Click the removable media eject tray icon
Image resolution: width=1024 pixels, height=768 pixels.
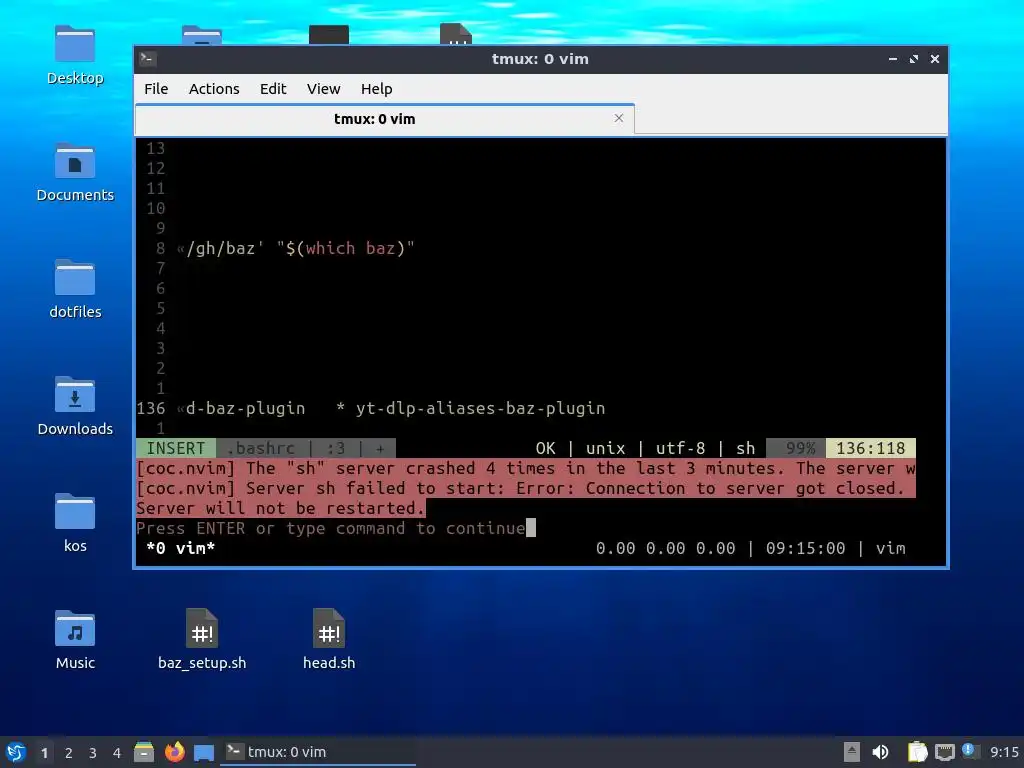(852, 752)
